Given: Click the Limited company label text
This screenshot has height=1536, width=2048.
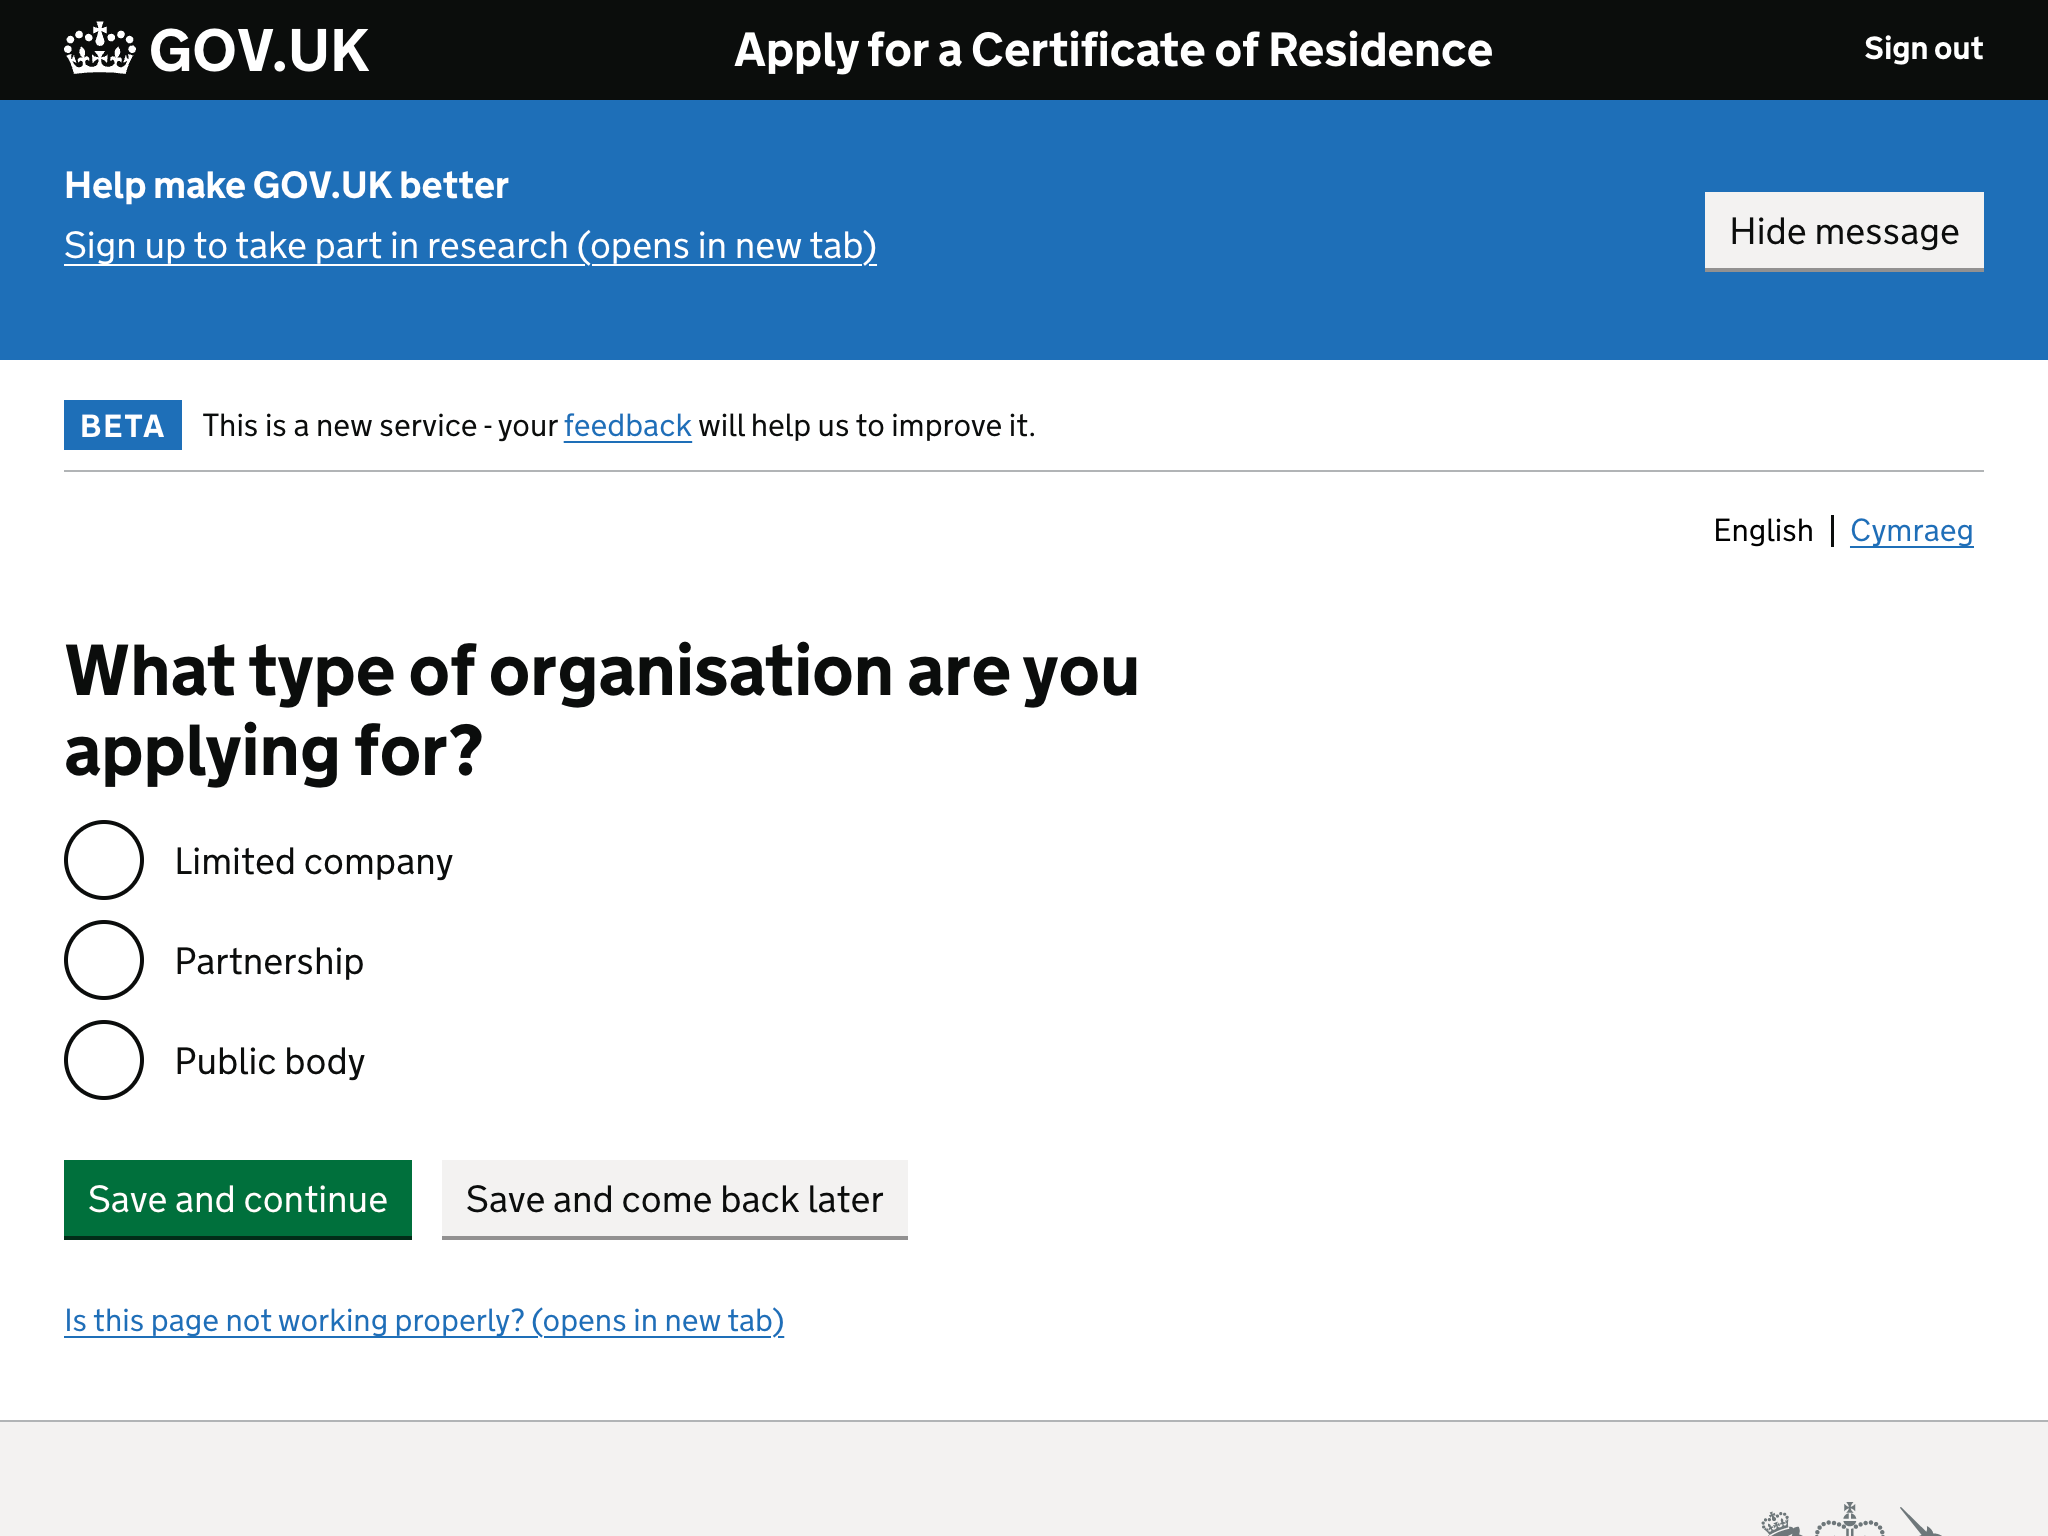Looking at the screenshot, I should tap(313, 860).
